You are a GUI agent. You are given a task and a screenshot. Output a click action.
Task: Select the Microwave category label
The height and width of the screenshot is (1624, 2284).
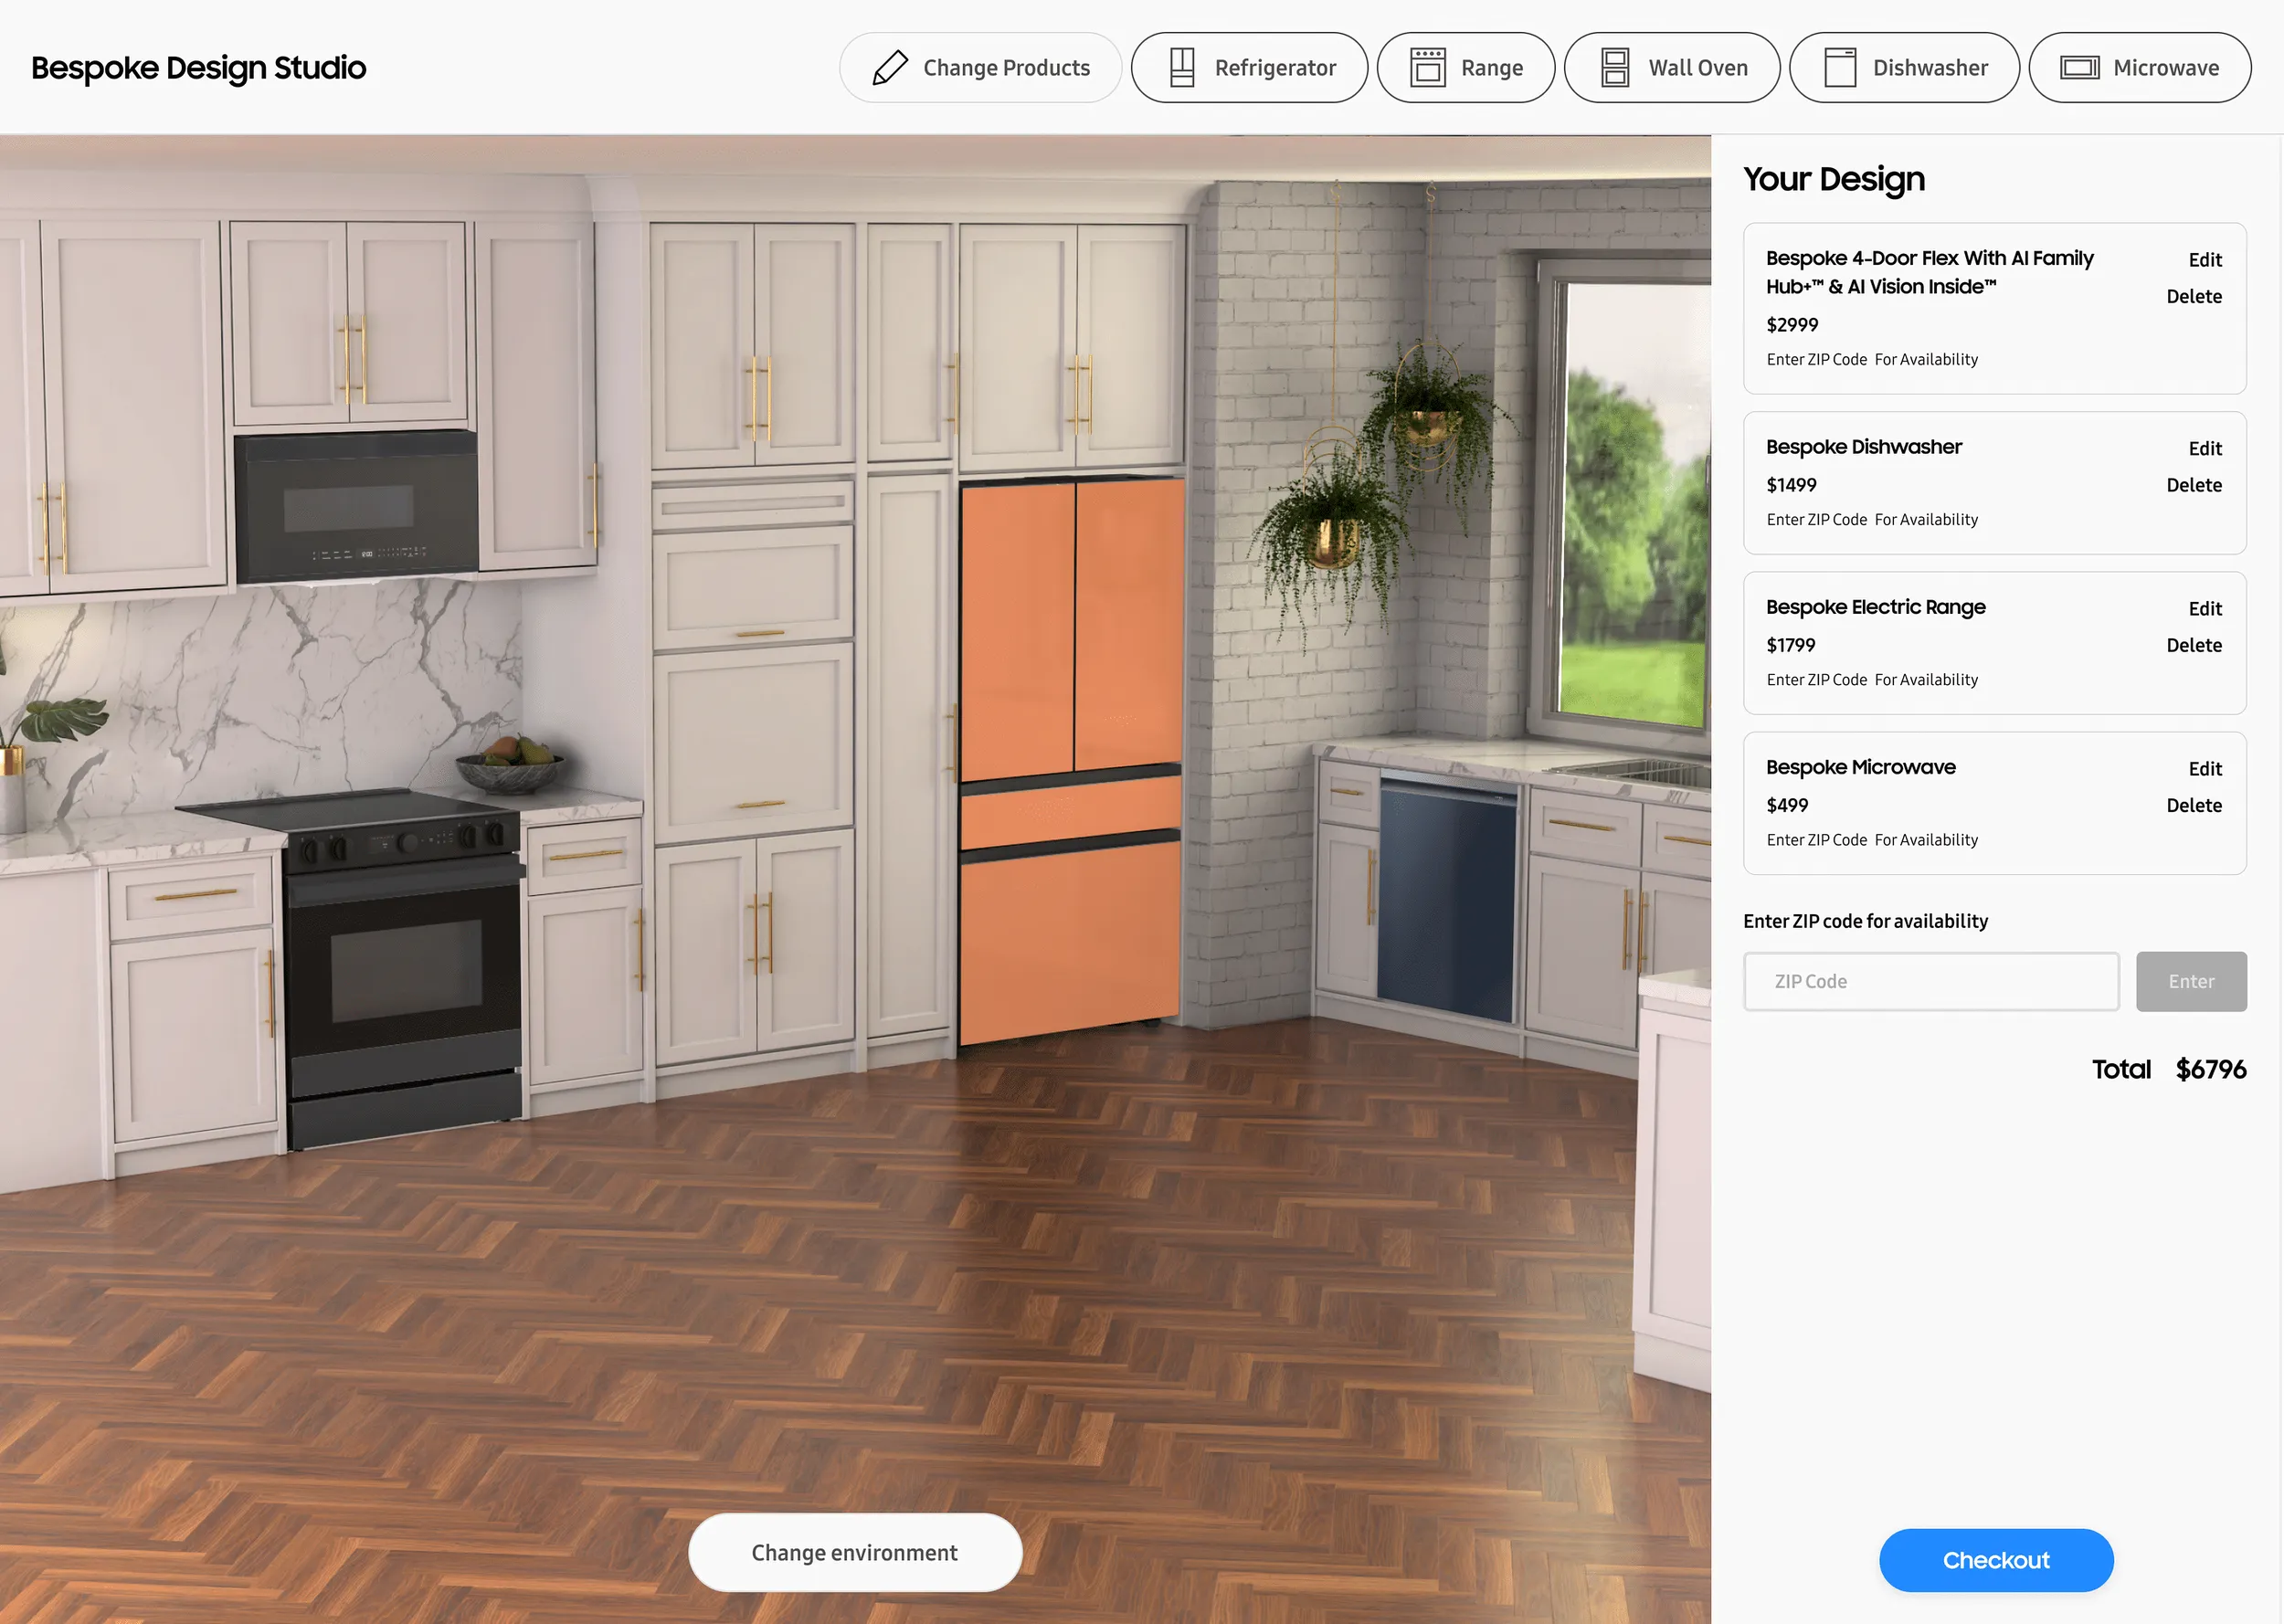tap(2166, 68)
